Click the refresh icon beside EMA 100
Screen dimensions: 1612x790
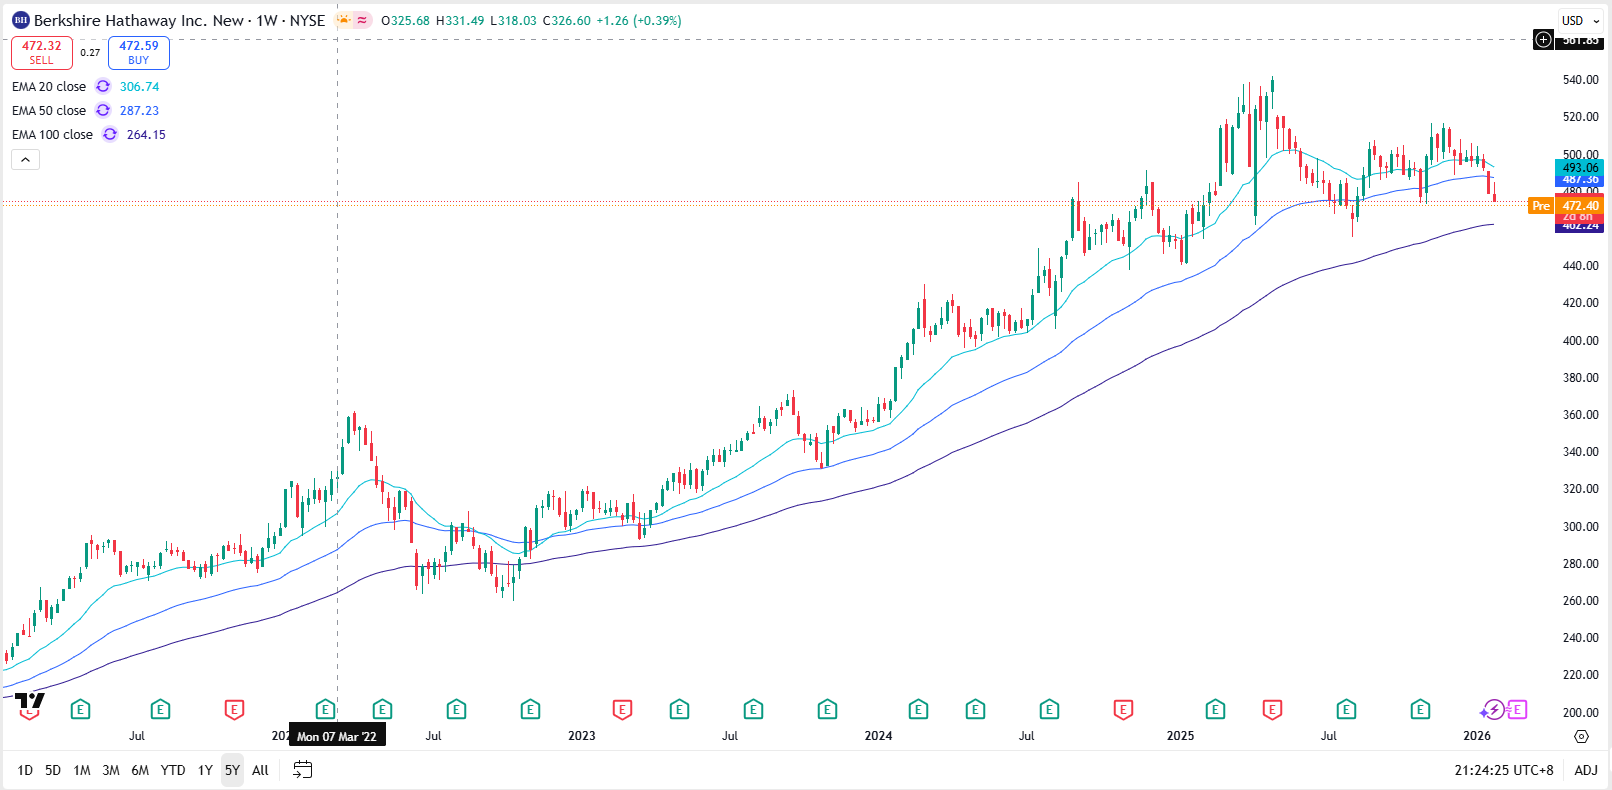pos(110,135)
